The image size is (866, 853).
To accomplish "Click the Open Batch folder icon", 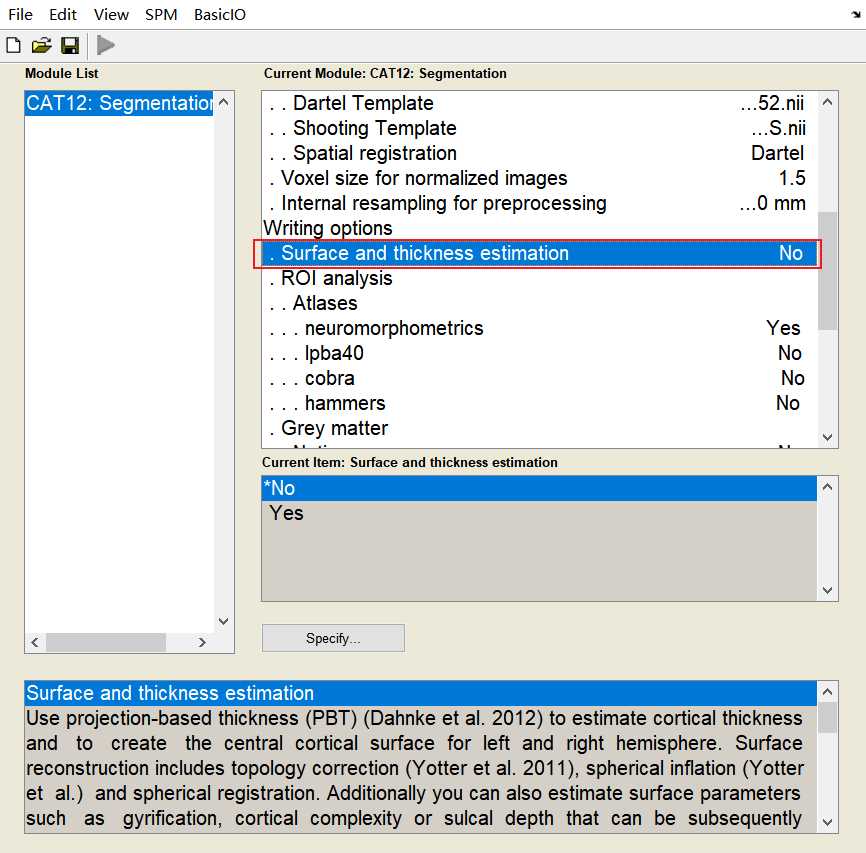I will click(x=41, y=45).
